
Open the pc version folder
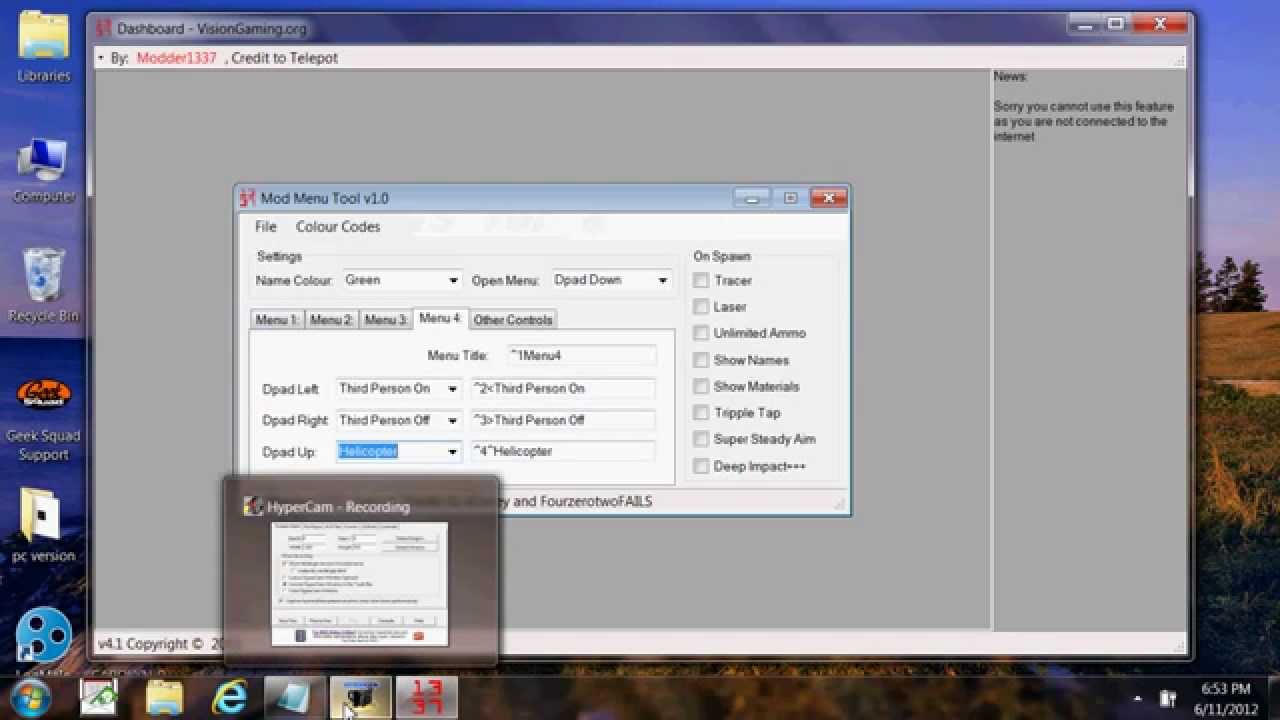[44, 525]
